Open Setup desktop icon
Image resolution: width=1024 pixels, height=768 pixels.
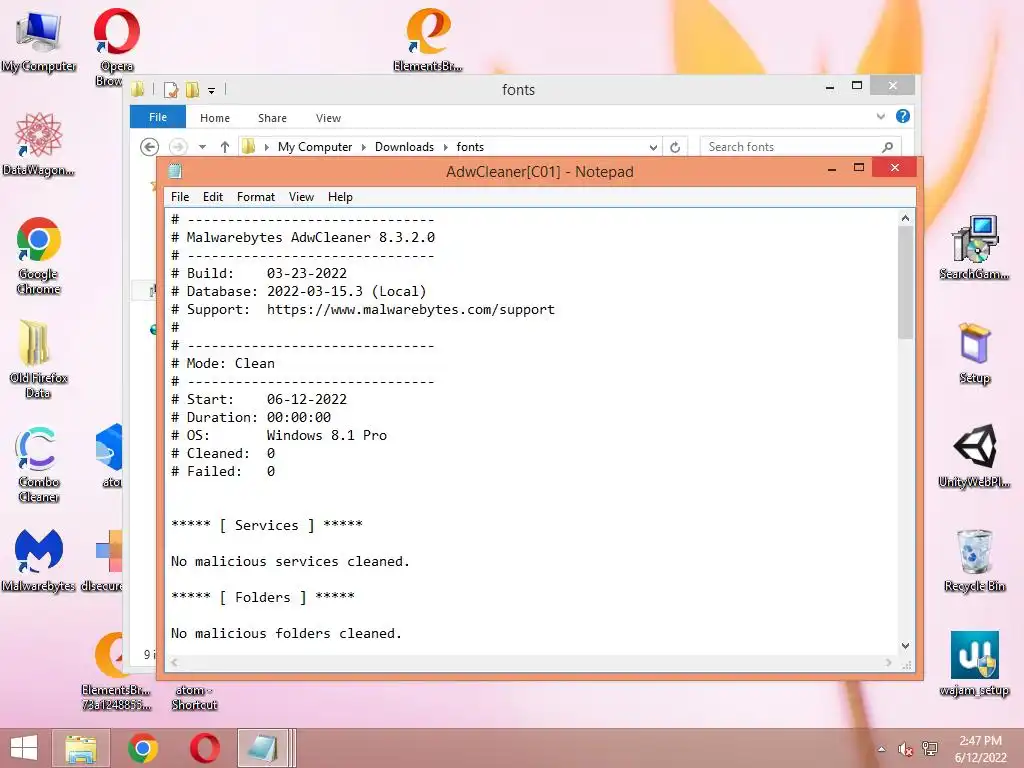(x=974, y=353)
